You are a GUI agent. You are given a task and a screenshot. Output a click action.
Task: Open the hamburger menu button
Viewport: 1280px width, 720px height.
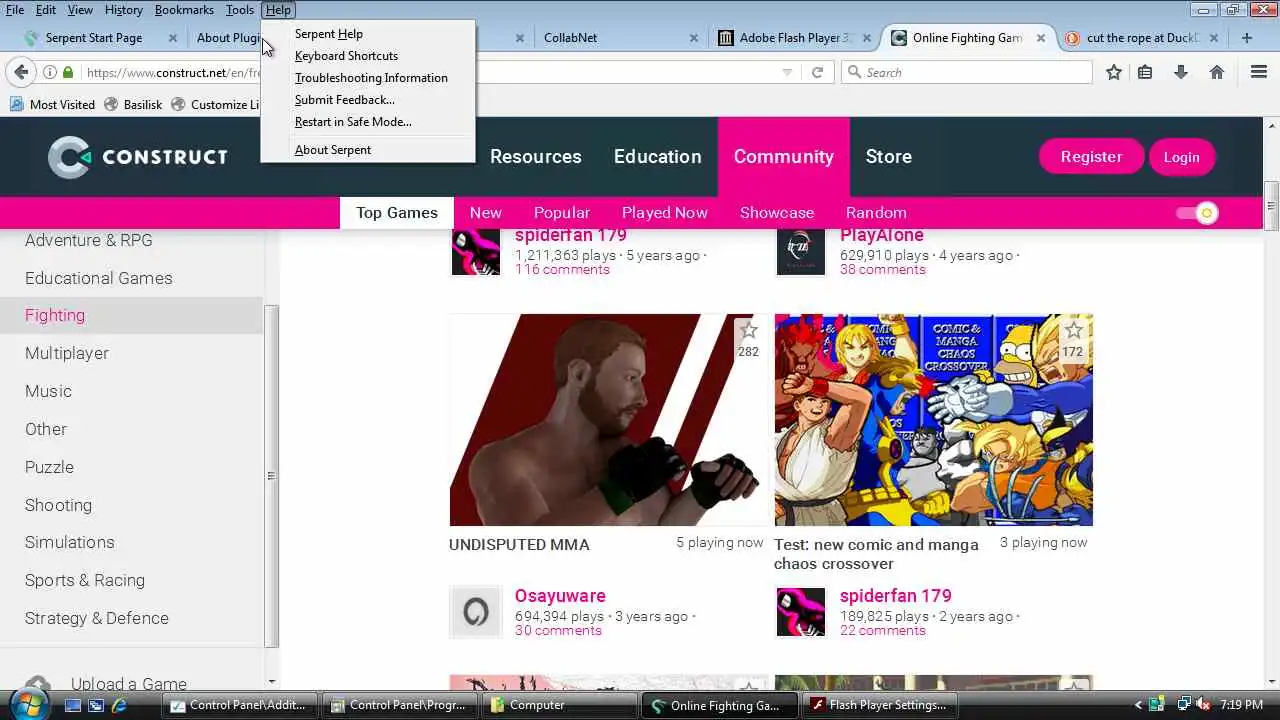click(x=1259, y=72)
